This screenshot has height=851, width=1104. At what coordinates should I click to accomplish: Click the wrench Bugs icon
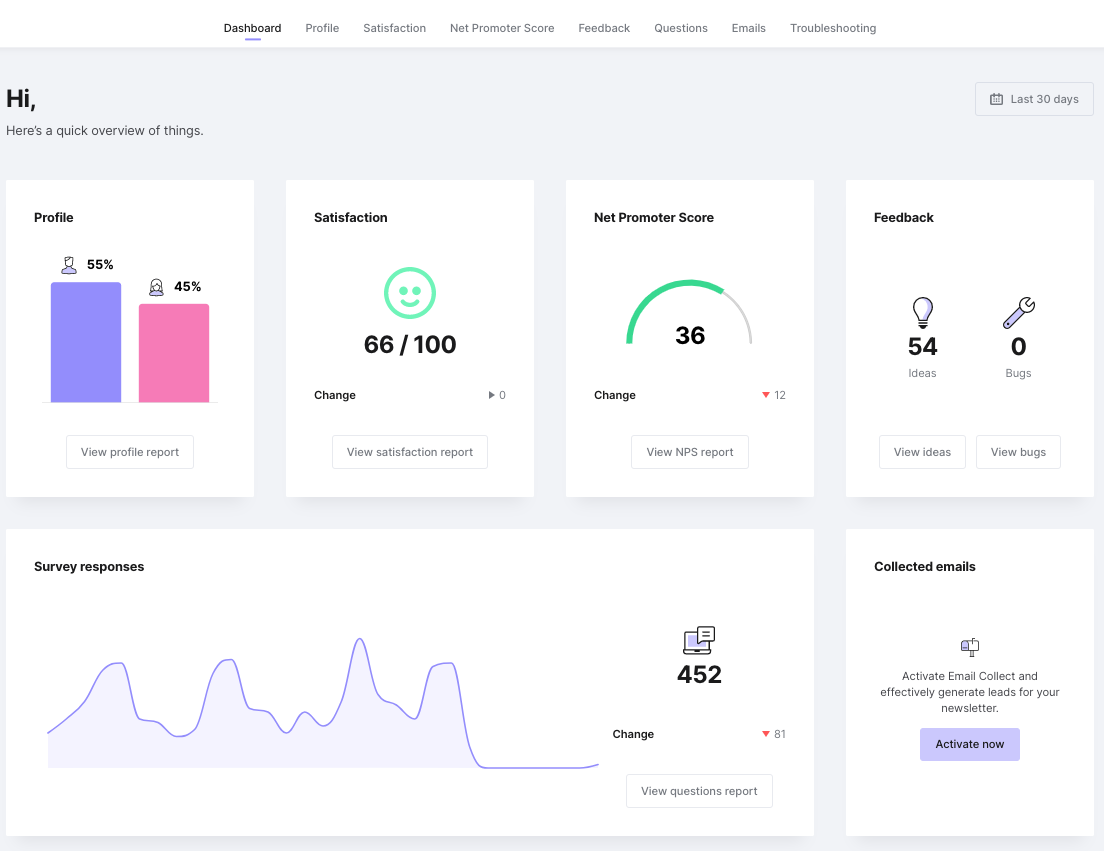click(1018, 312)
